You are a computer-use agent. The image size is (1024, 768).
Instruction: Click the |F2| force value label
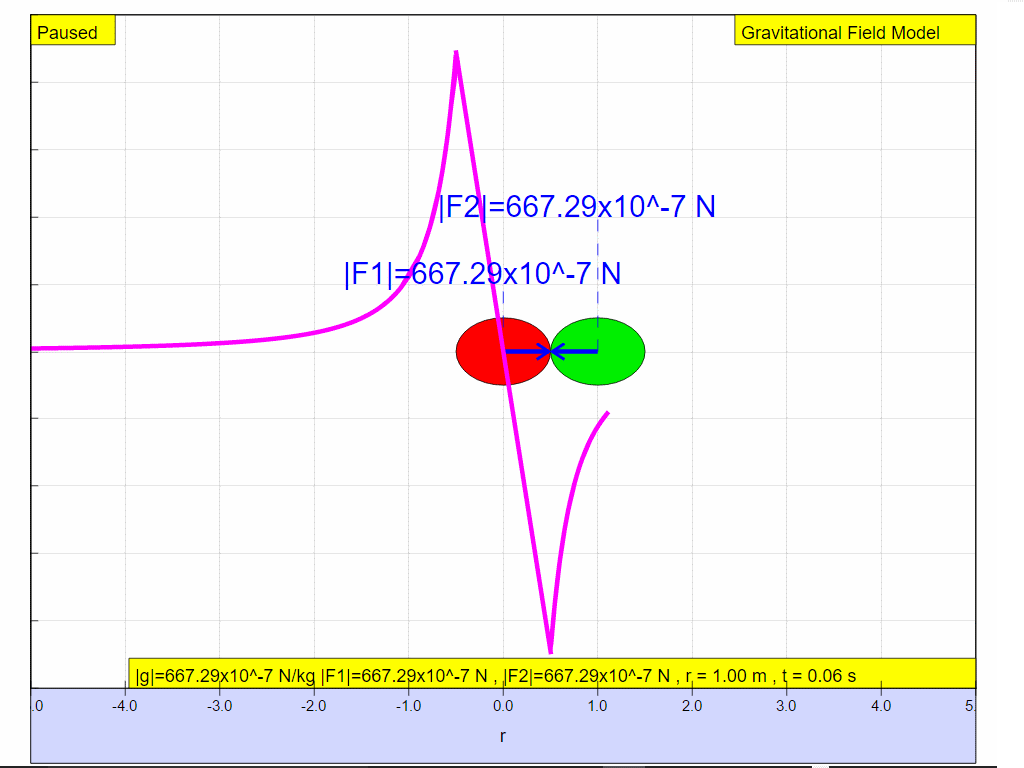click(x=577, y=207)
